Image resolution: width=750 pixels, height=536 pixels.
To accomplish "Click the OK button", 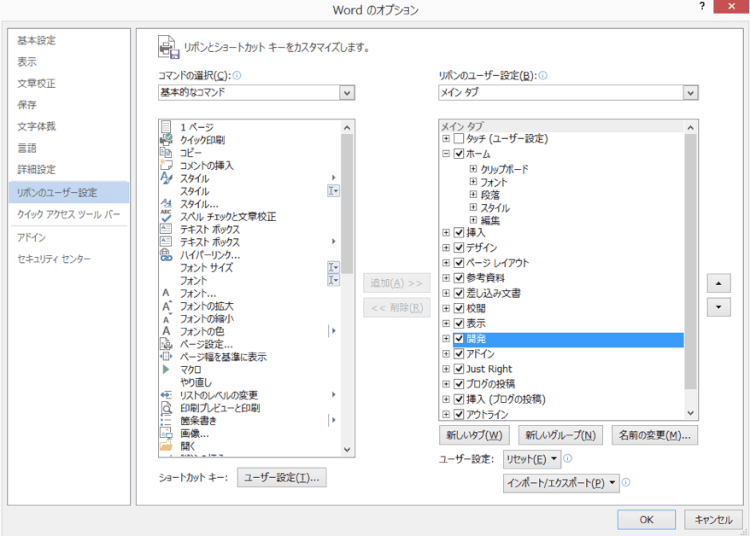I will [x=646, y=519].
